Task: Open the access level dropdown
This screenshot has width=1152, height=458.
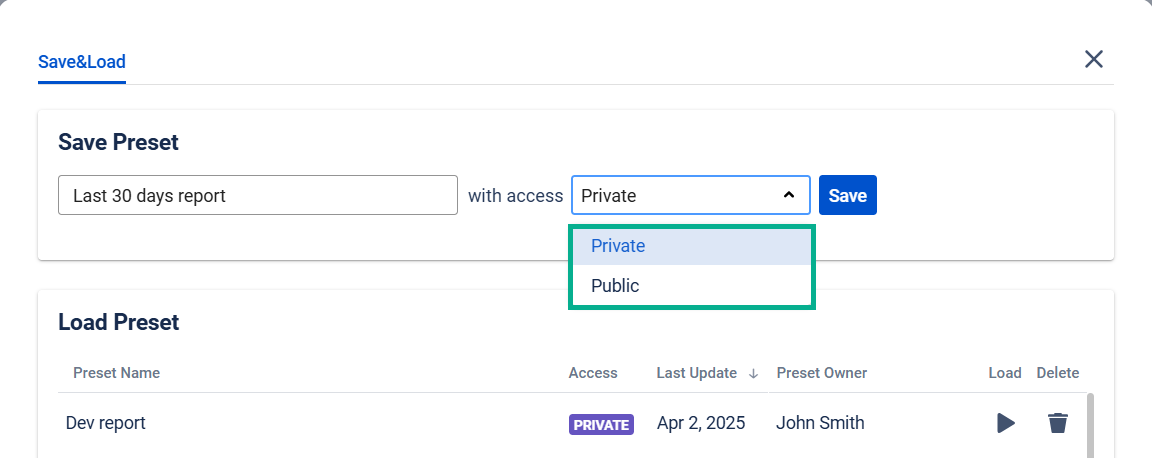Action: click(x=690, y=196)
